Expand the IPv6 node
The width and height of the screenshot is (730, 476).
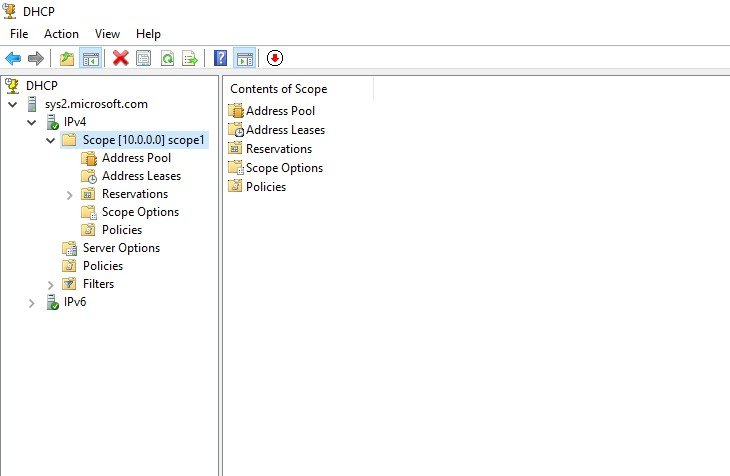[x=31, y=303]
